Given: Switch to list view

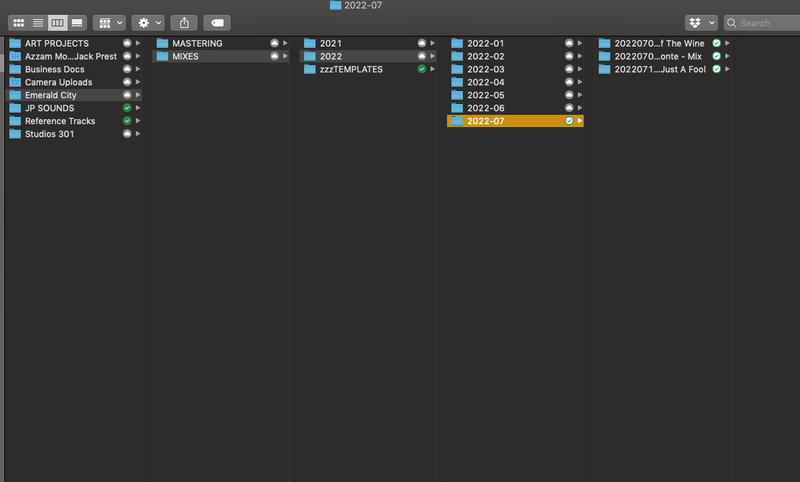Looking at the screenshot, I should (x=38, y=23).
